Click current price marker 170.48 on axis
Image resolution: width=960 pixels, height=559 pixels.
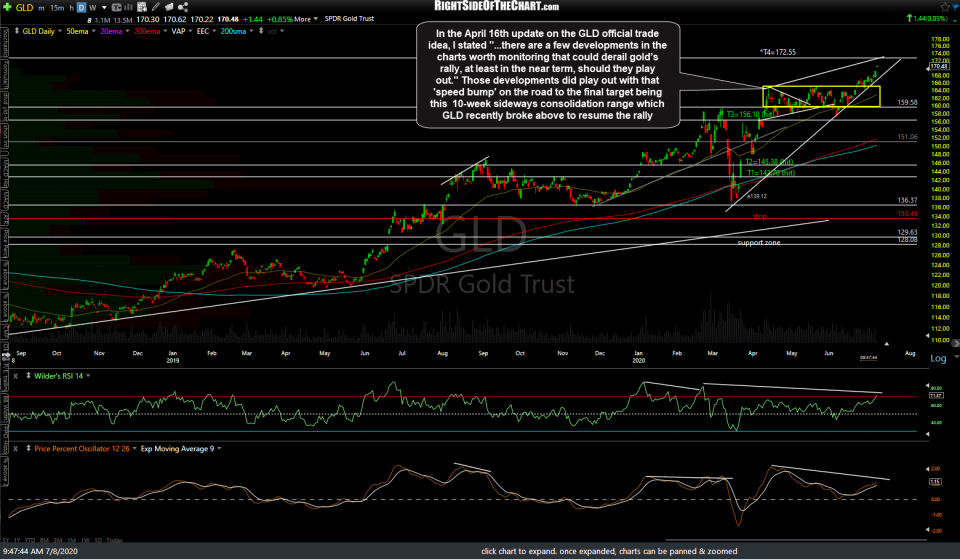pos(939,66)
